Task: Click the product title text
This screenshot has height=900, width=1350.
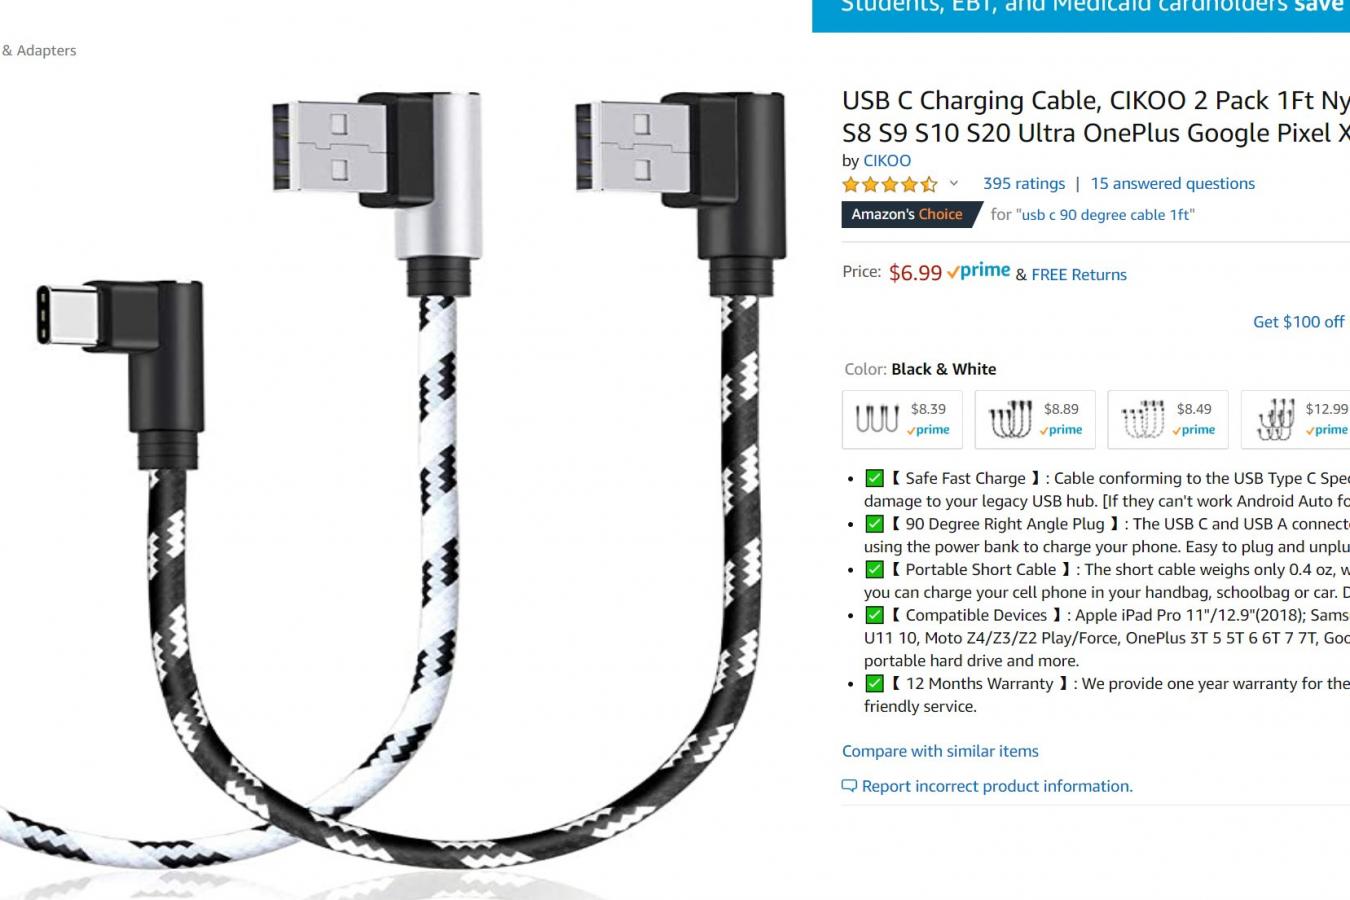Action: click(x=1096, y=116)
